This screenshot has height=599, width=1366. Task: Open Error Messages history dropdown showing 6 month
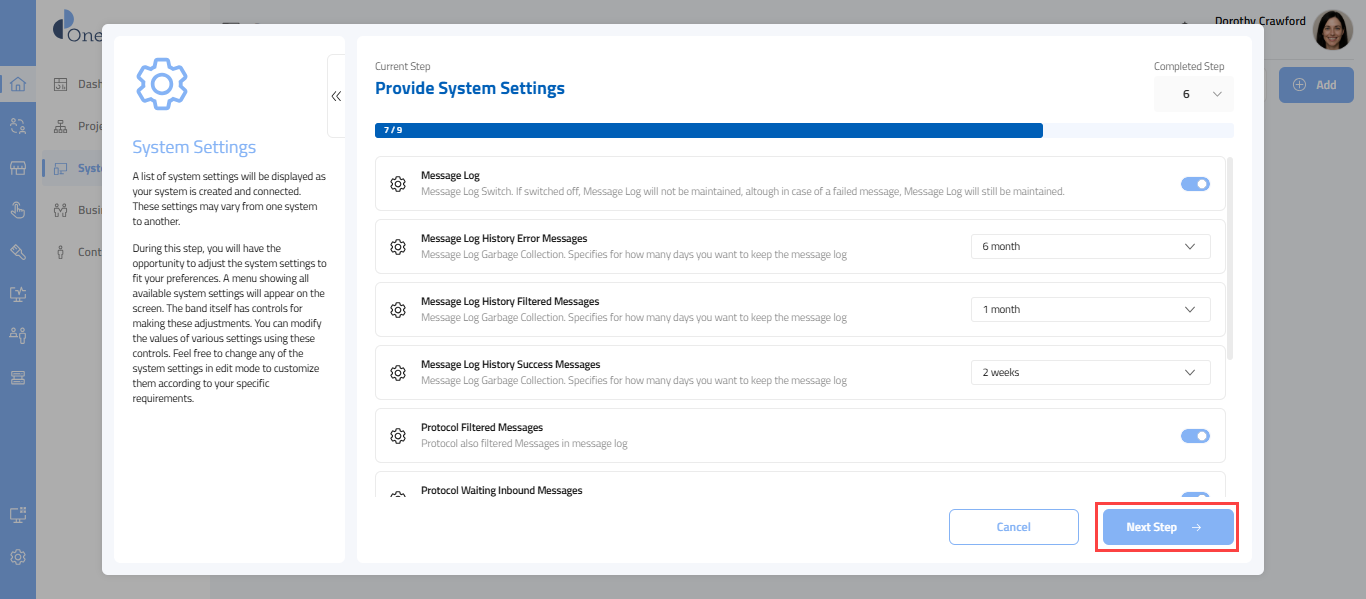pos(1090,247)
